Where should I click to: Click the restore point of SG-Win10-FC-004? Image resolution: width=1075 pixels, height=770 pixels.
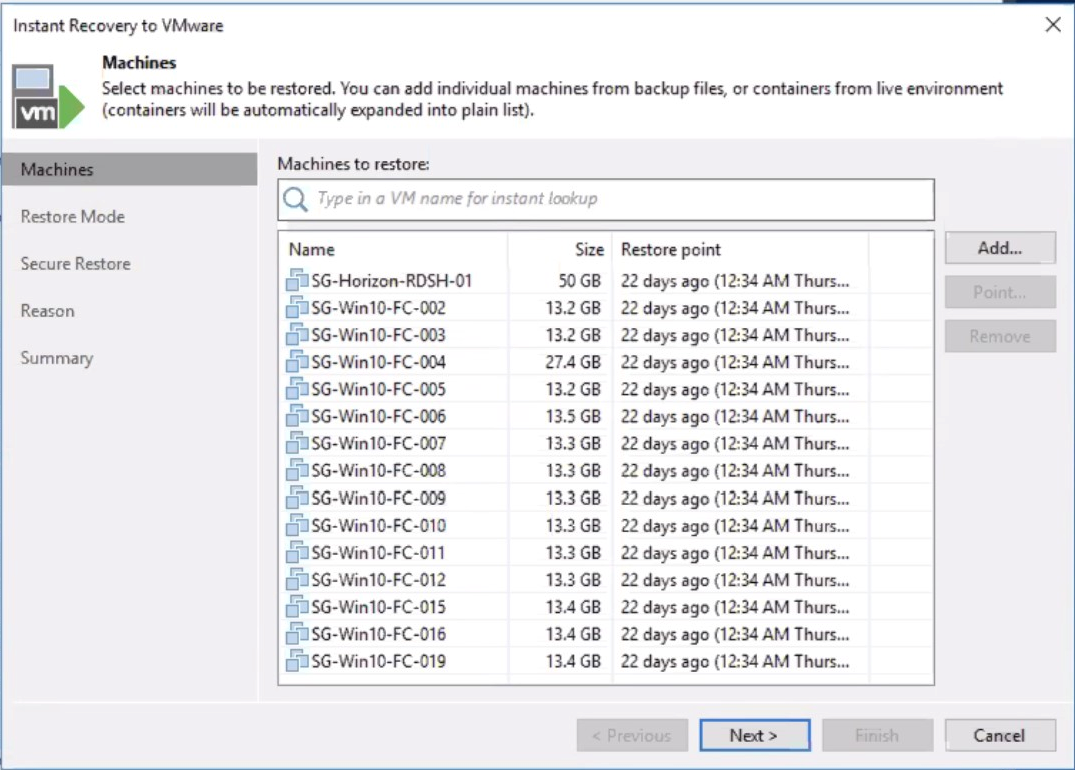click(735, 362)
